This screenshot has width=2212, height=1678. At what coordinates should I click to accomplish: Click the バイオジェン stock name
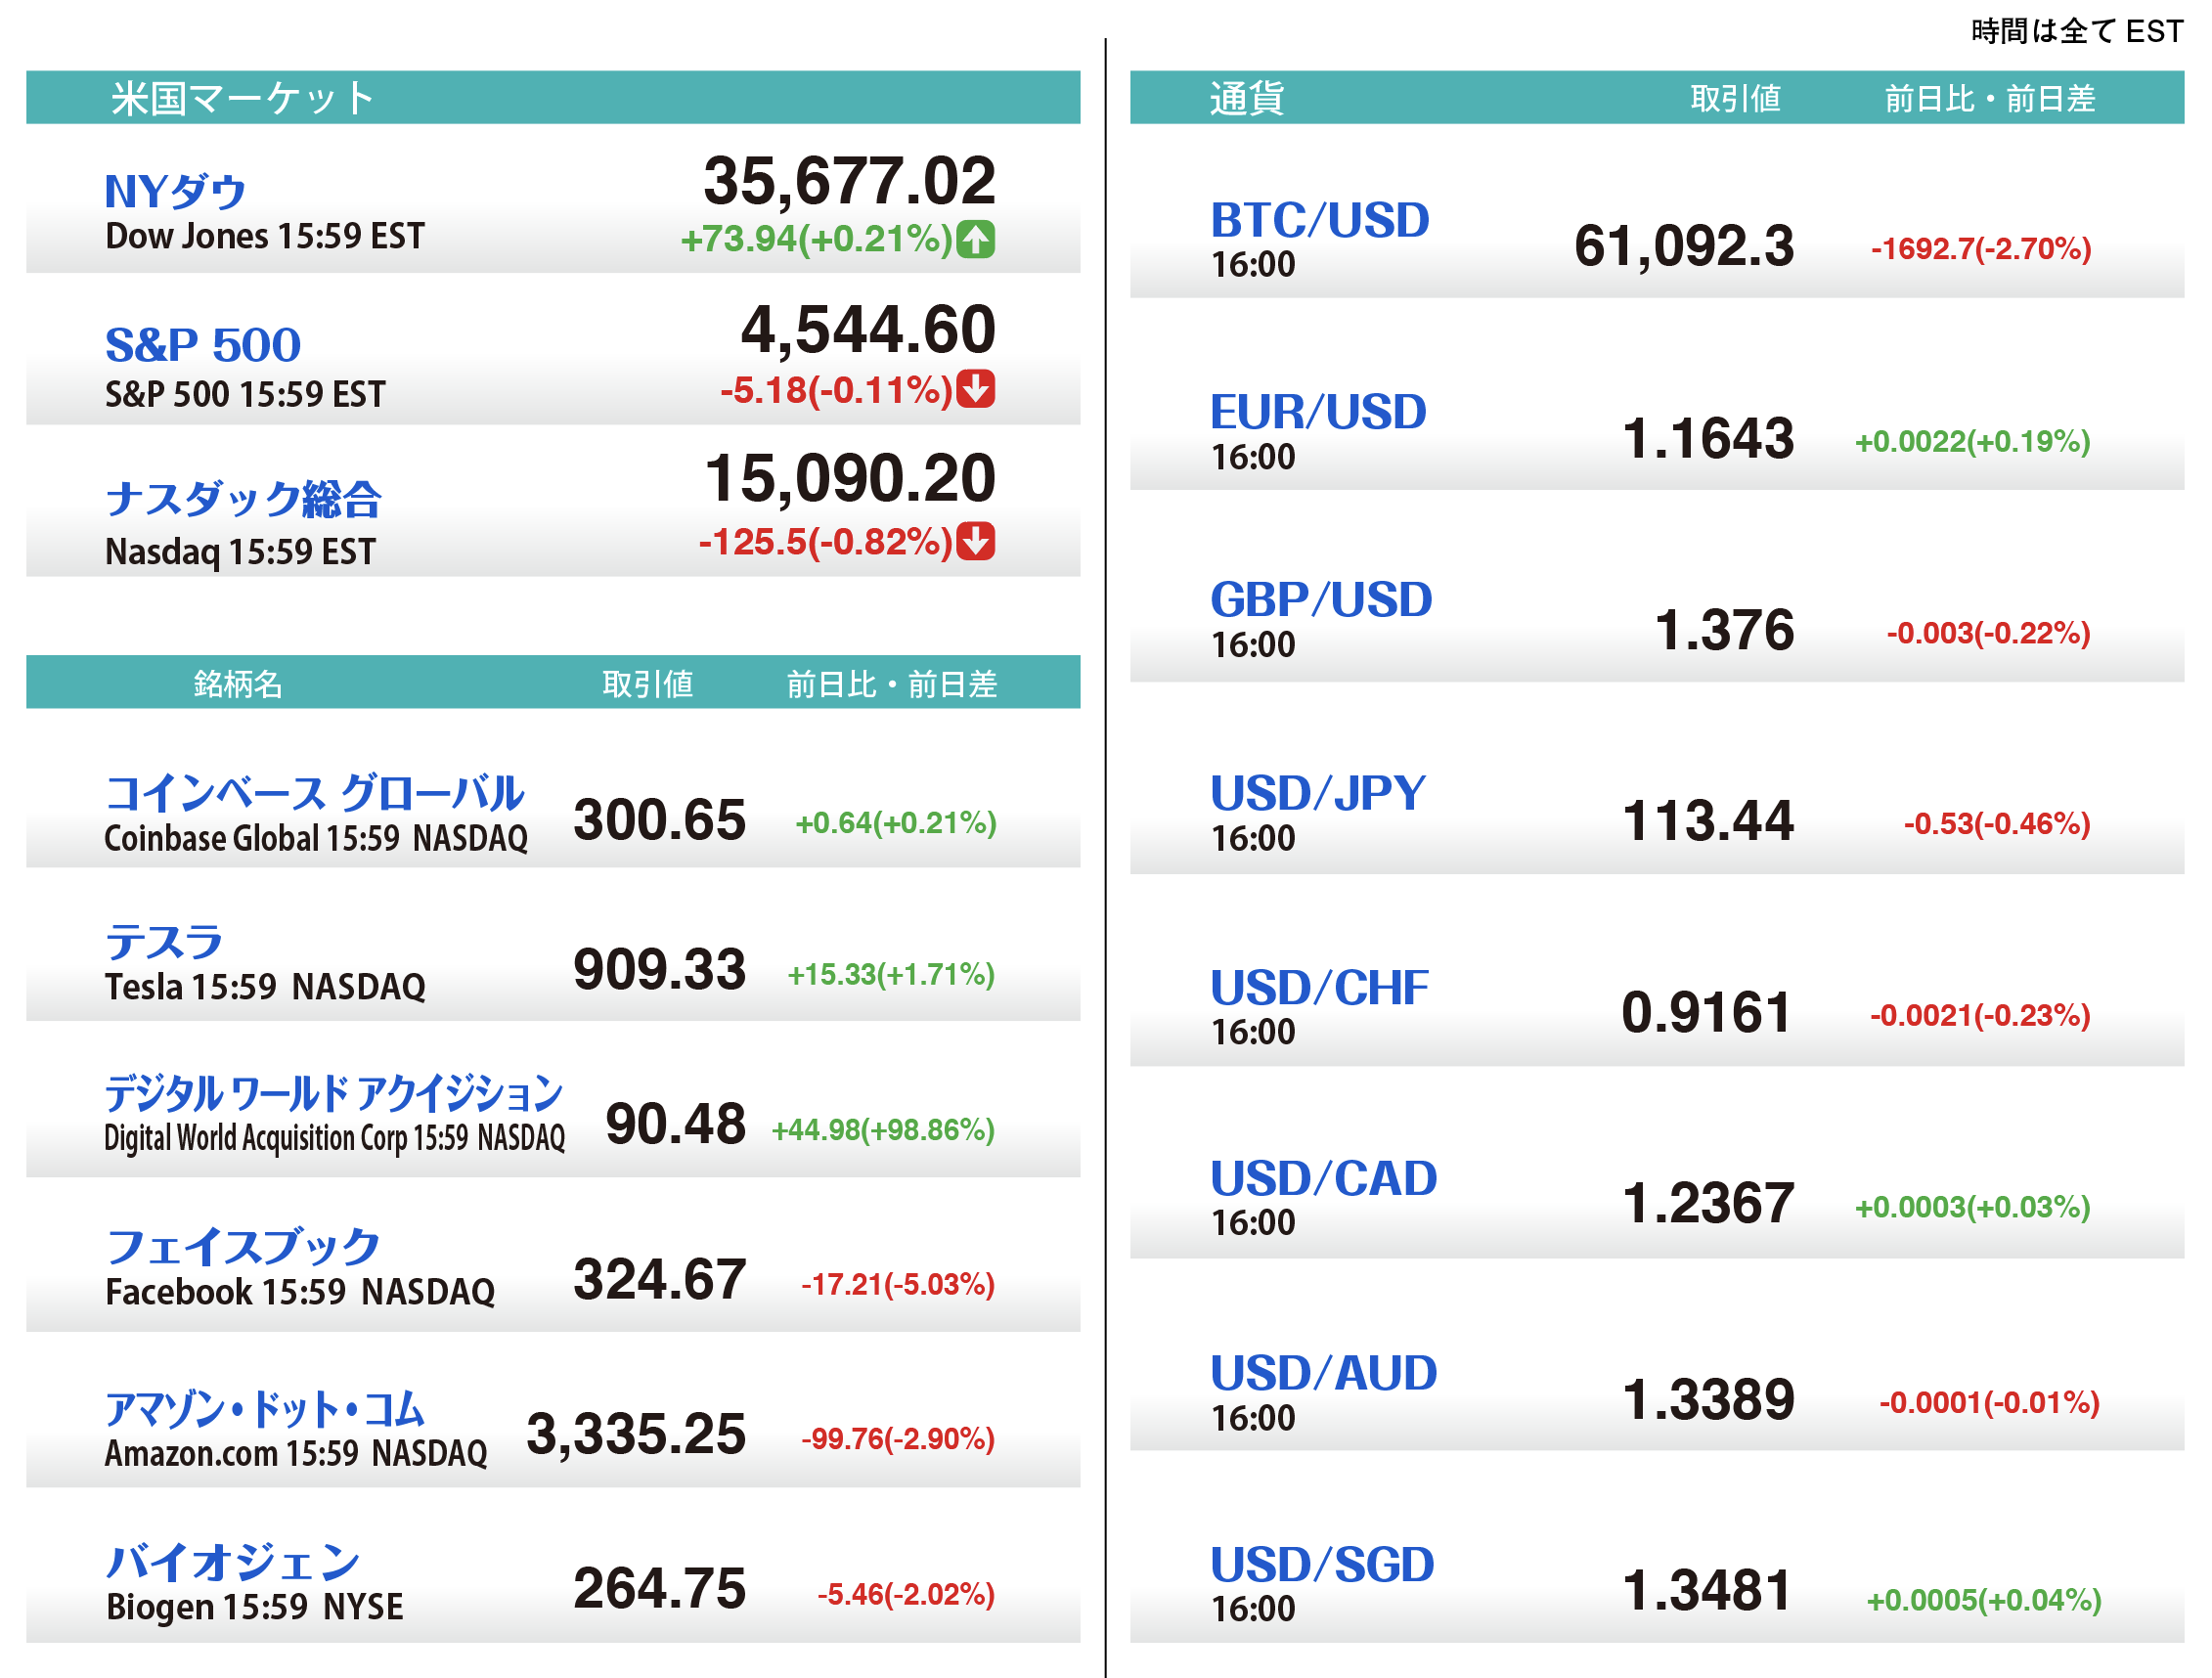pyautogui.click(x=233, y=1561)
